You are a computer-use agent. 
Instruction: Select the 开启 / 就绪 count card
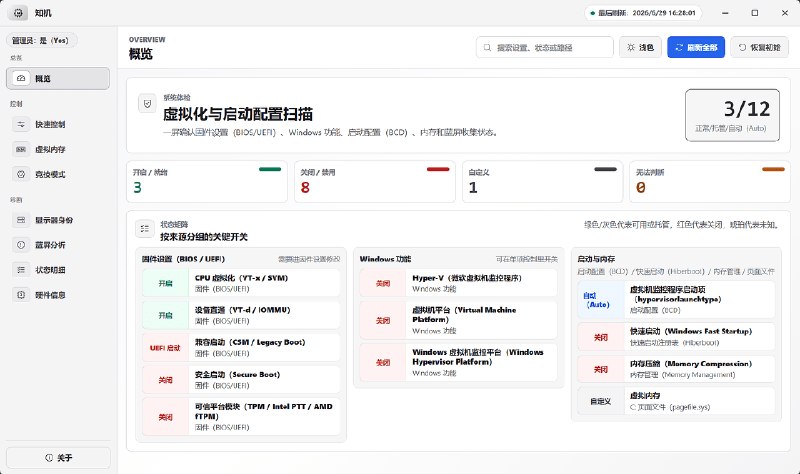pos(207,182)
